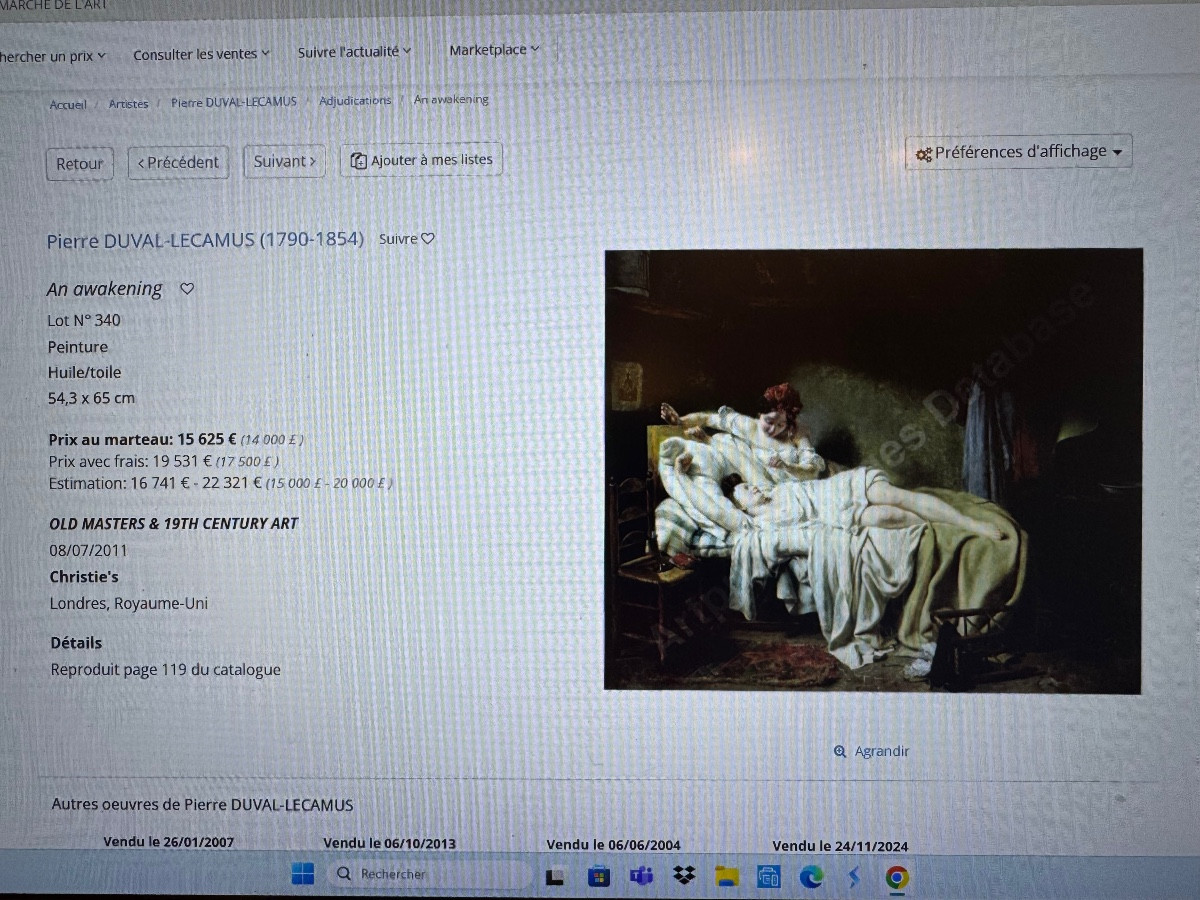Open the blue phone-link taskbar icon
This screenshot has width=1200, height=900.
pos(768,877)
